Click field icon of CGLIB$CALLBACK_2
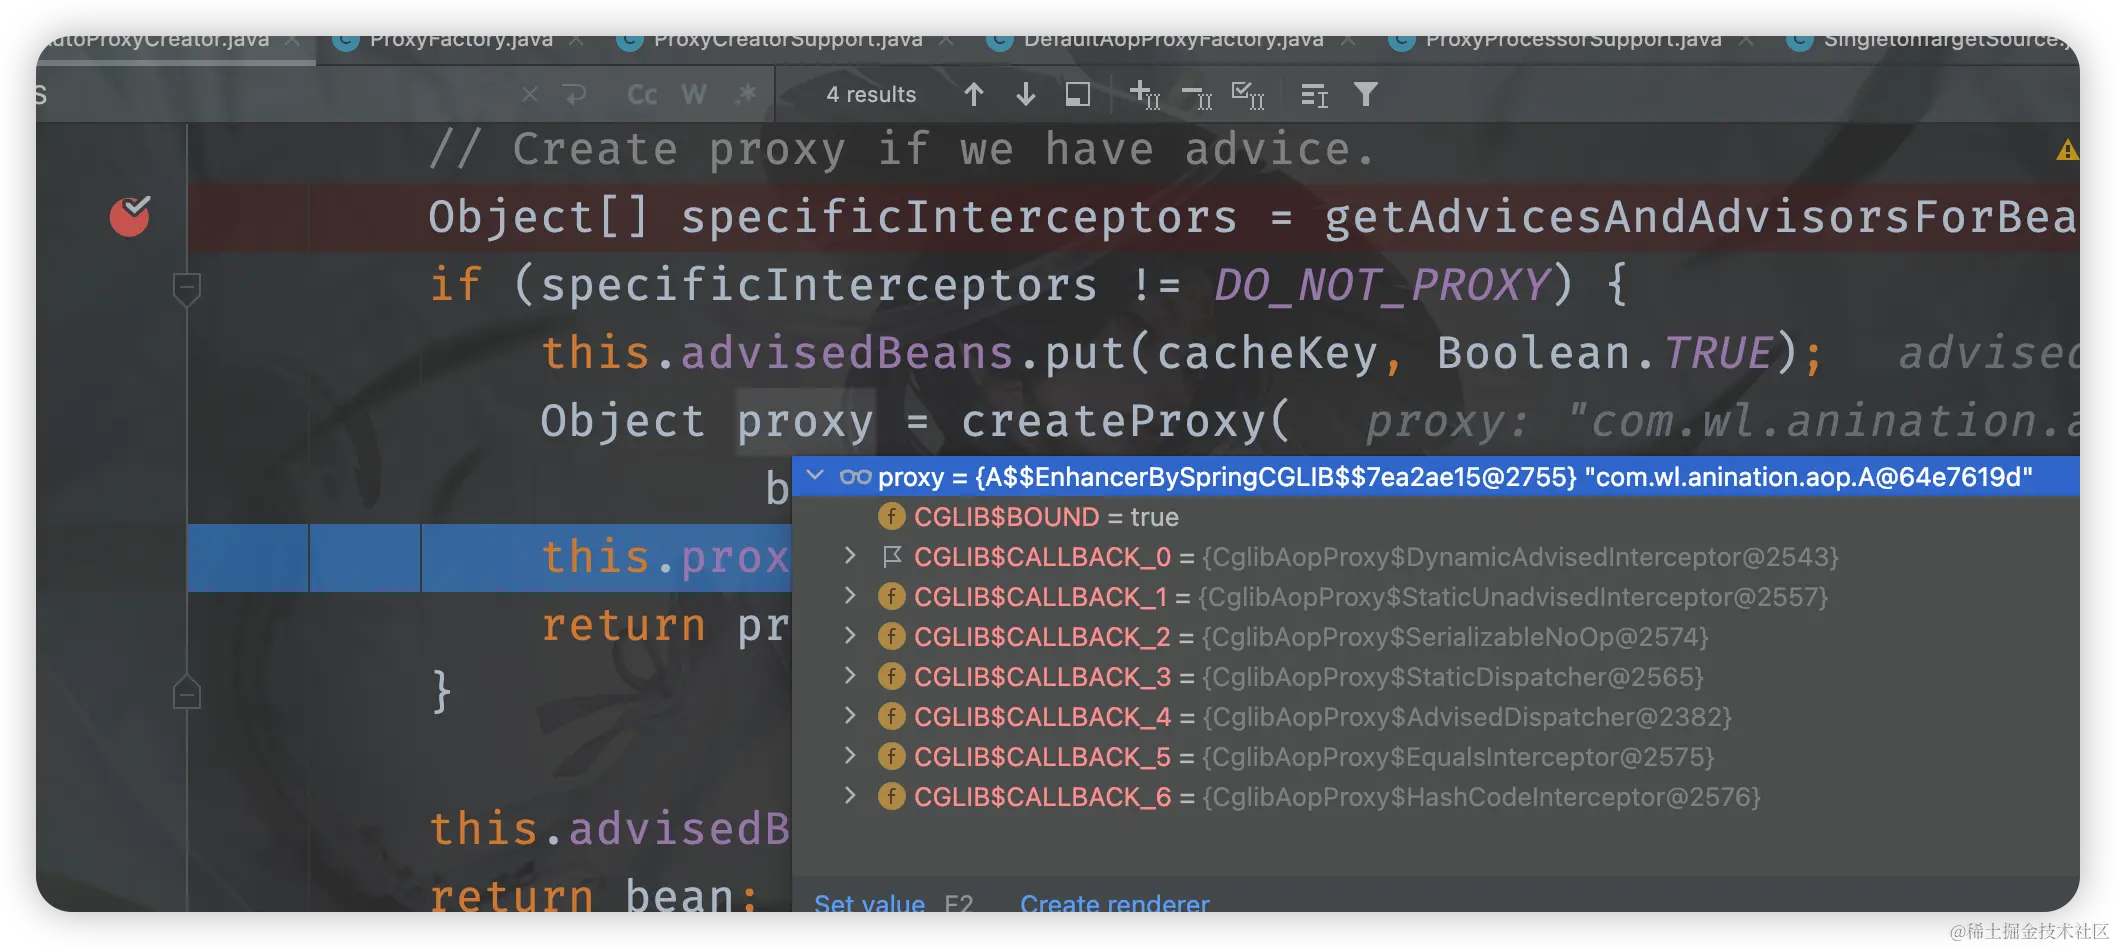Image resolution: width=2116 pixels, height=948 pixels. 891,636
